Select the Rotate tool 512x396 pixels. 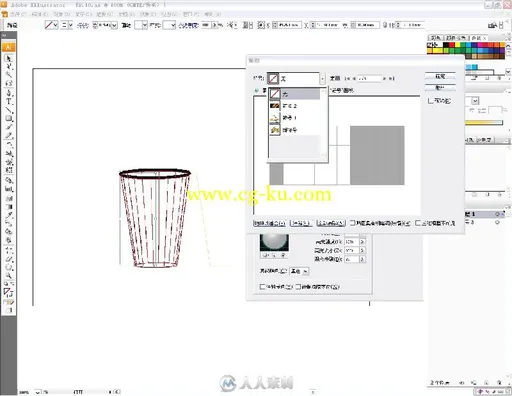pyautogui.click(x=8, y=145)
